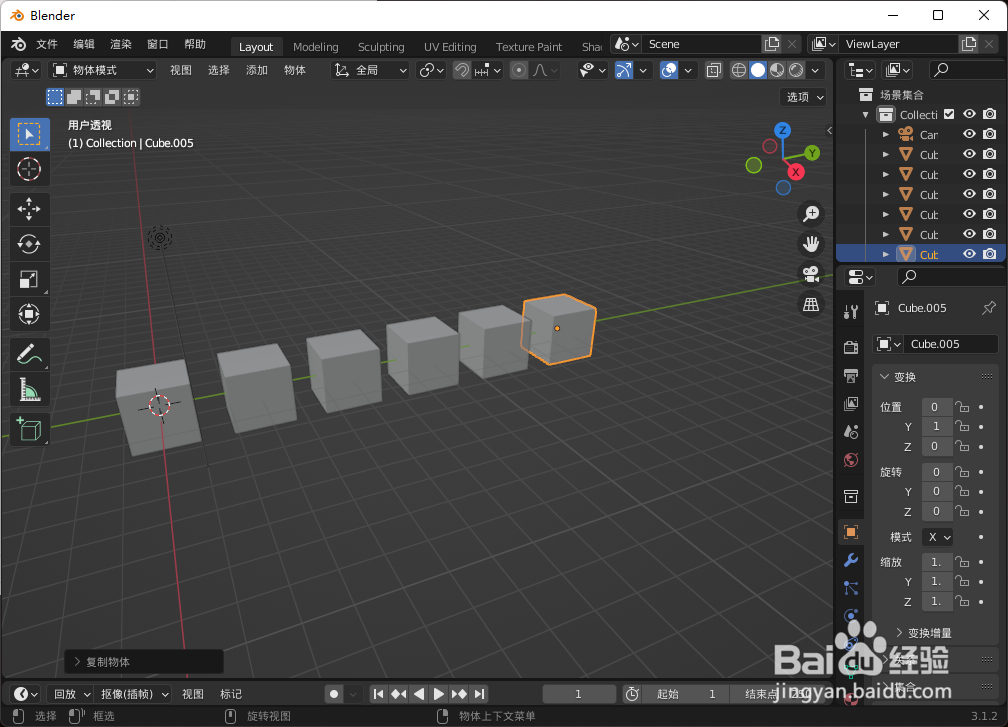Open the Output properties tab
This screenshot has width=1008, height=727.
851,375
